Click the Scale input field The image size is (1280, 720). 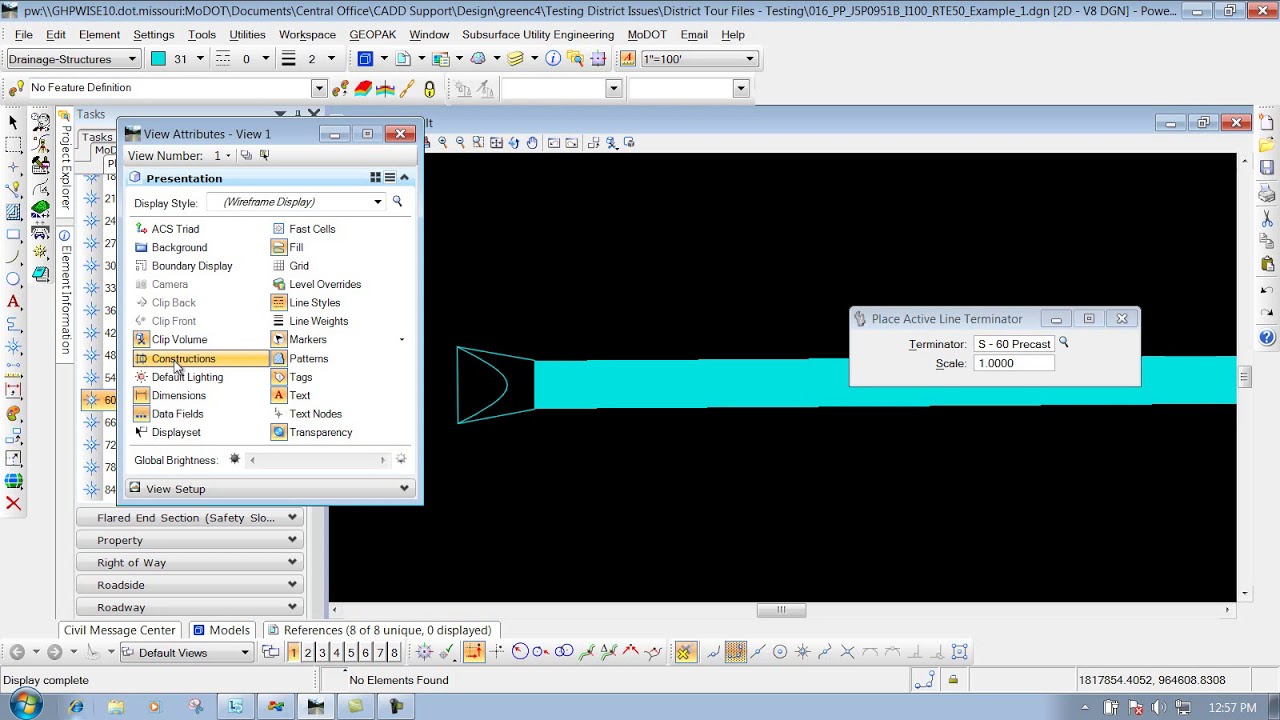[1014, 364]
